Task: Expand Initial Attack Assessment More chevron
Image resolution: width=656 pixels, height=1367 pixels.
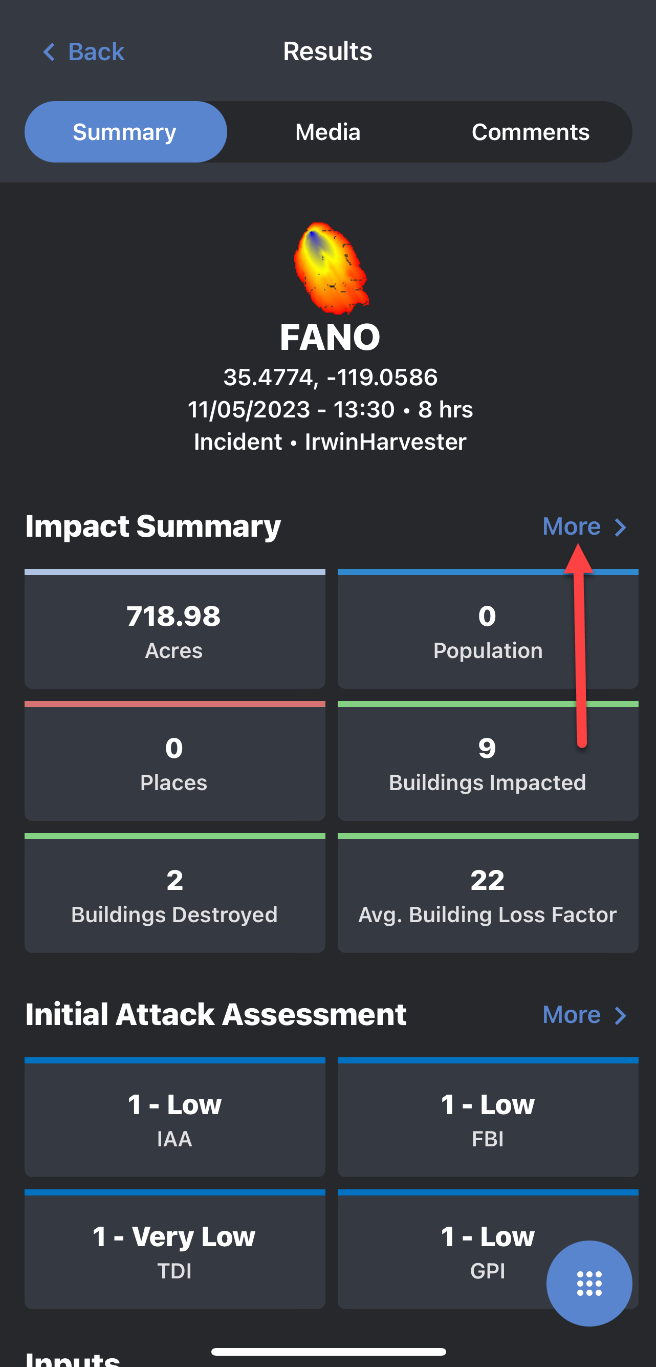Action: 620,1015
